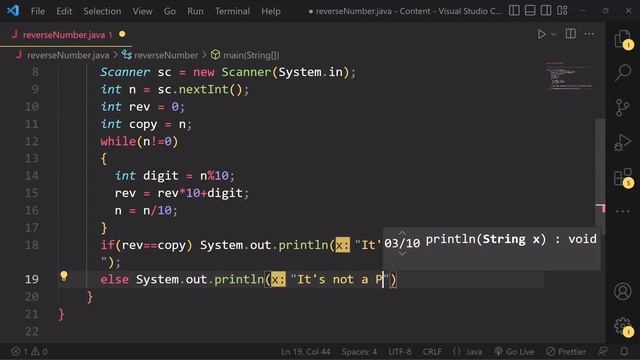Open the Run menu
The image size is (640, 360).
click(196, 11)
